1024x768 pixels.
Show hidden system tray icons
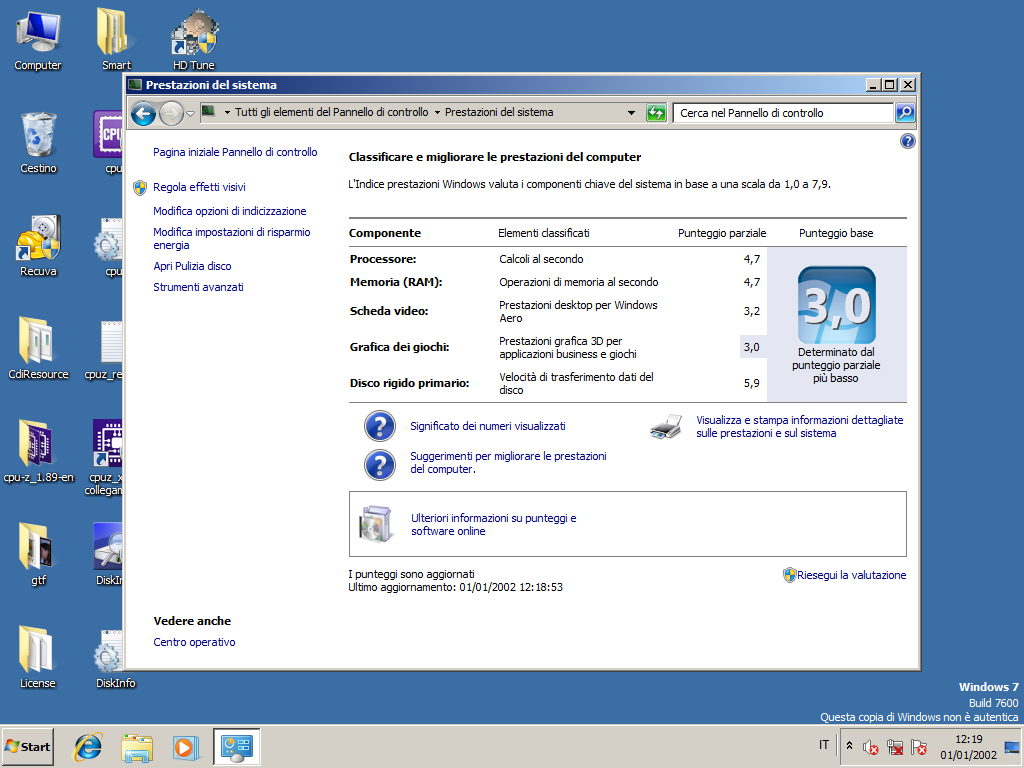point(849,746)
